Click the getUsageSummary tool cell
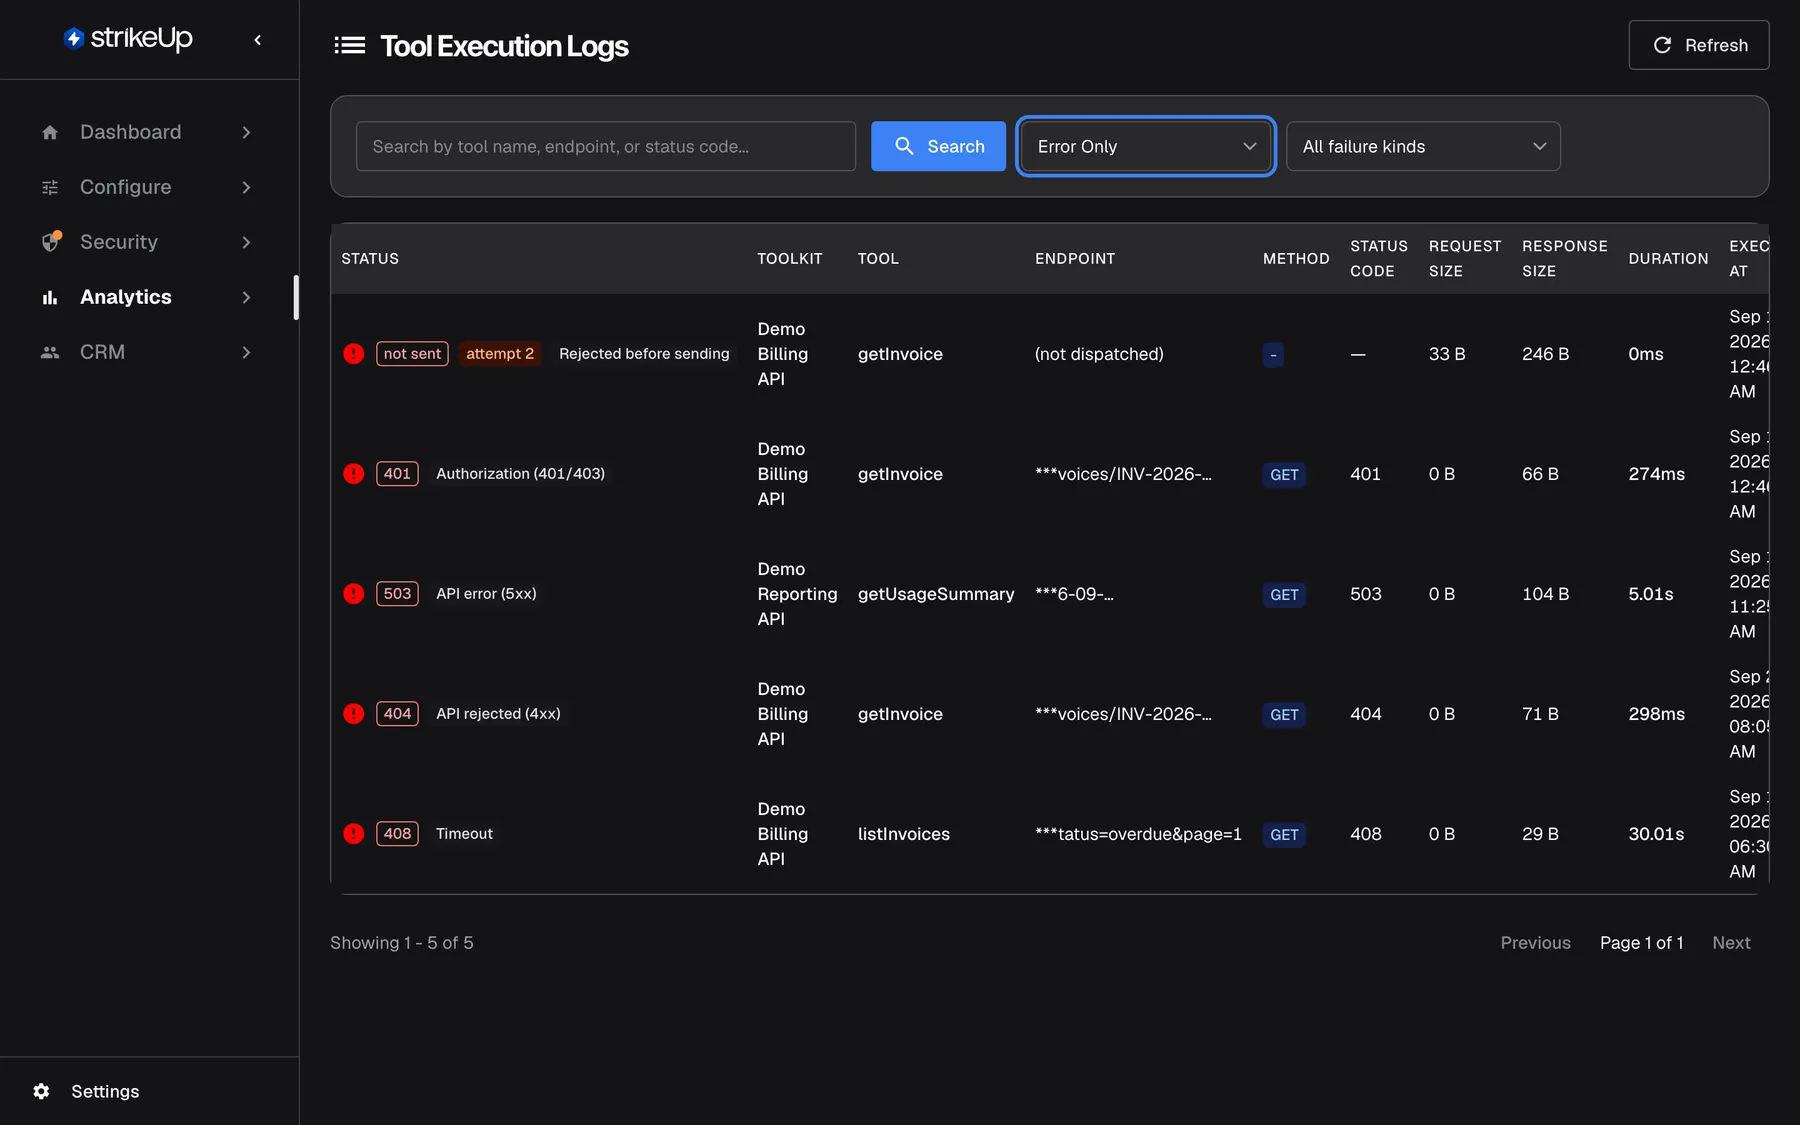Screen dimensions: 1800x1125 936,594
